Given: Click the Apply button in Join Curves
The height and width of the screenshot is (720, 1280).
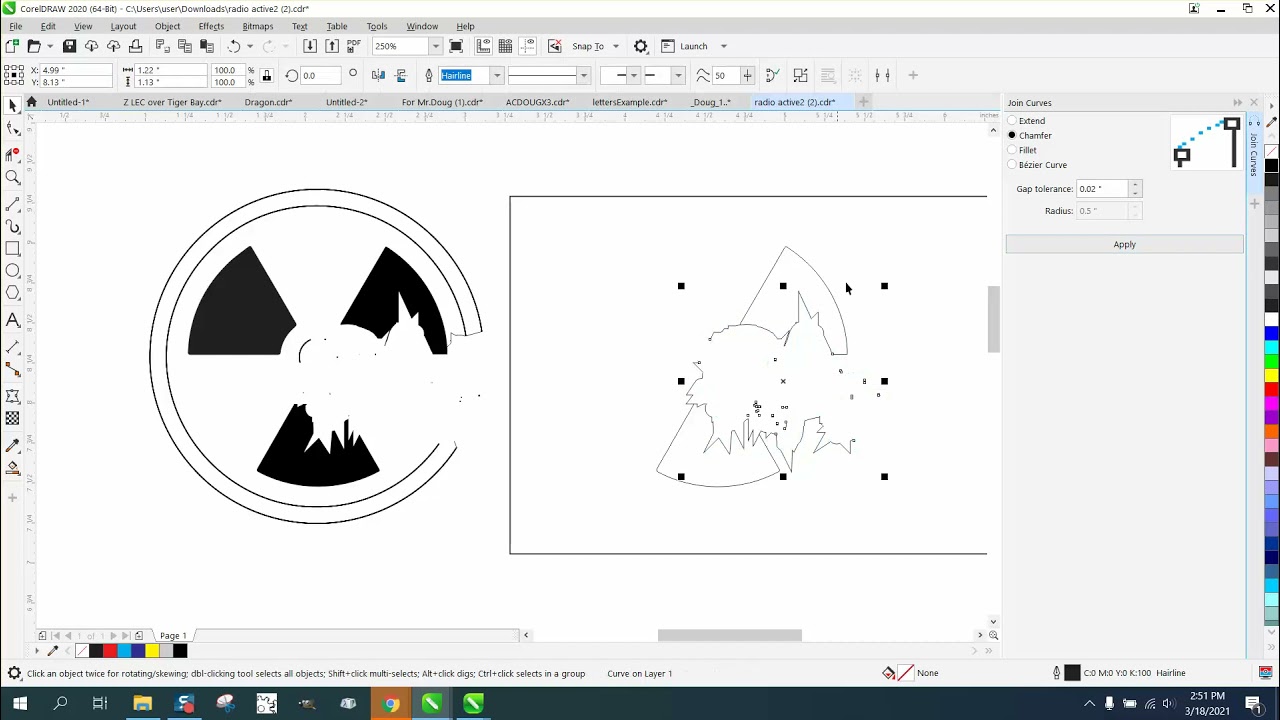Looking at the screenshot, I should [1124, 244].
